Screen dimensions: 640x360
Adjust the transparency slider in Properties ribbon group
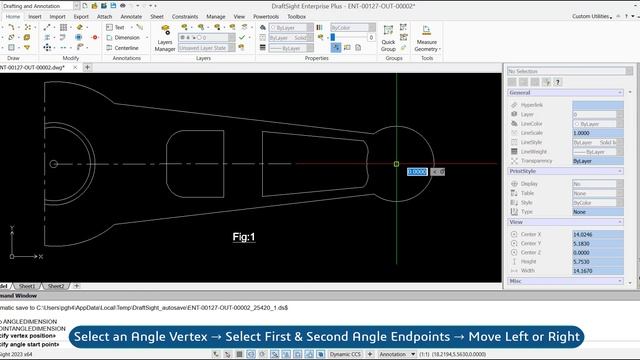tap(349, 38)
